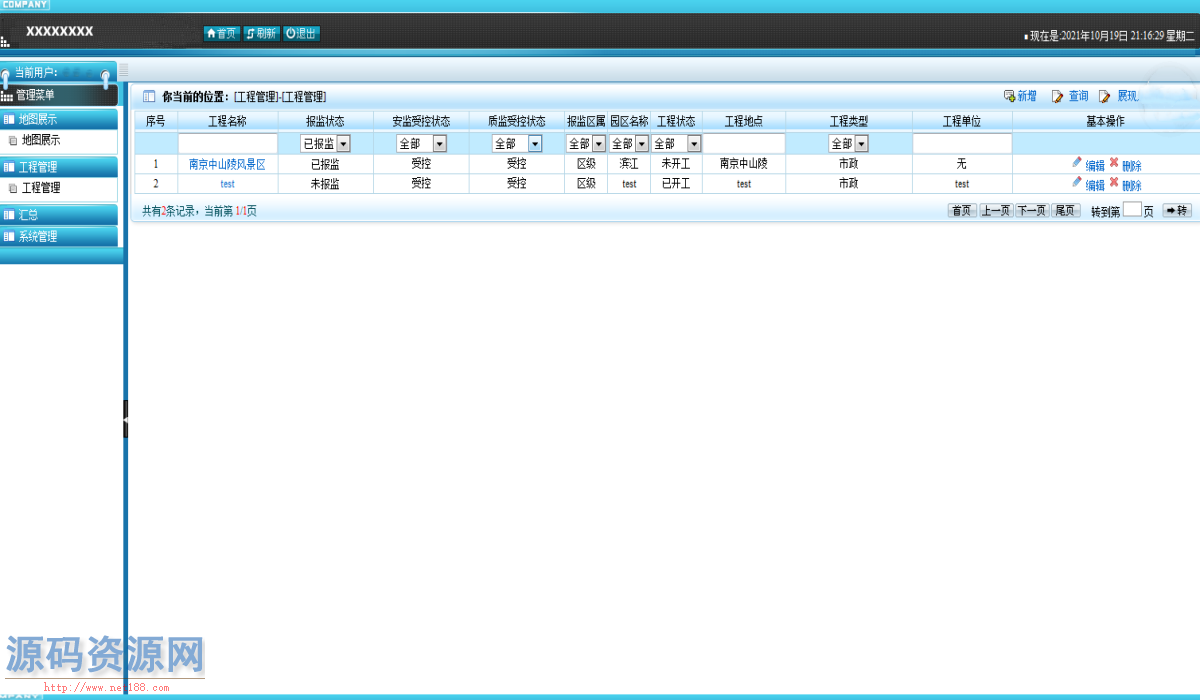Open the 地图展示 submenu item
1200x700 pixels.
41,141
